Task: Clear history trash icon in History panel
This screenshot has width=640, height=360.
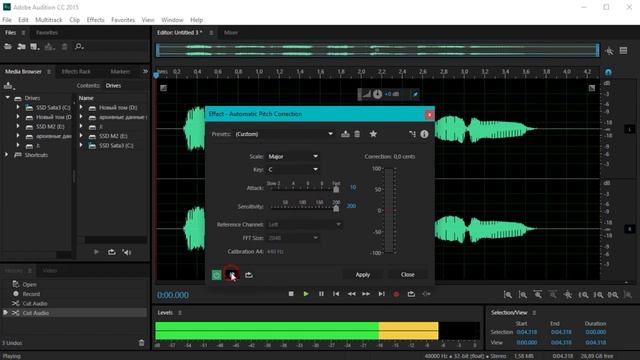Action: tap(141, 343)
